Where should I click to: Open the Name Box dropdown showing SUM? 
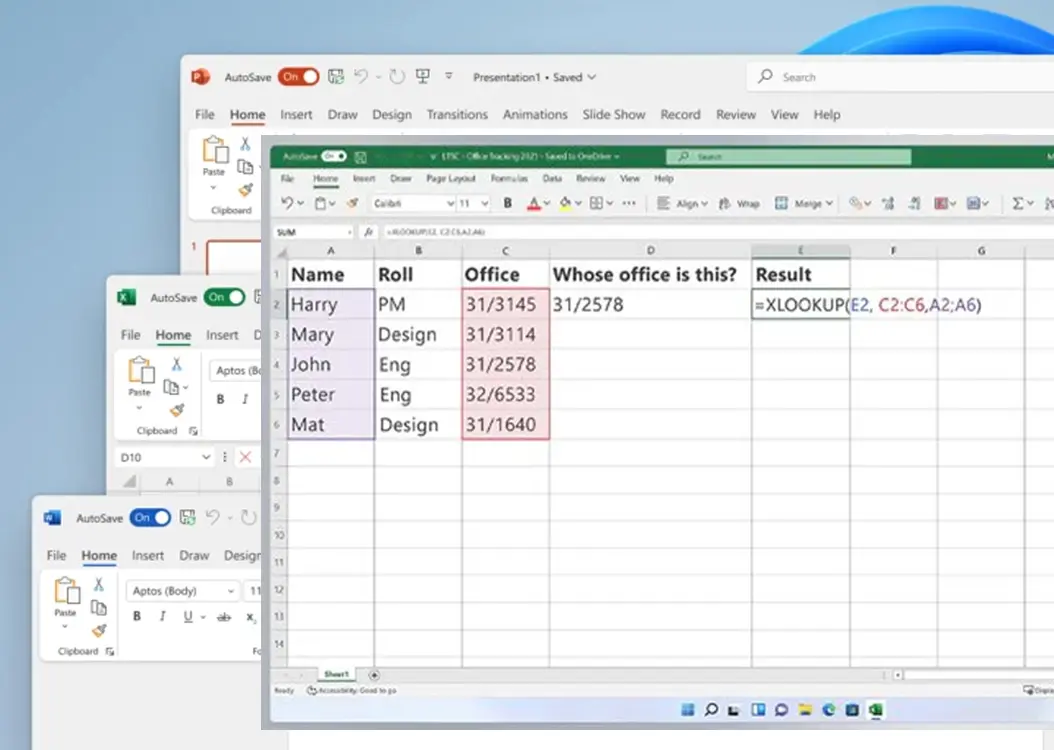(349, 231)
